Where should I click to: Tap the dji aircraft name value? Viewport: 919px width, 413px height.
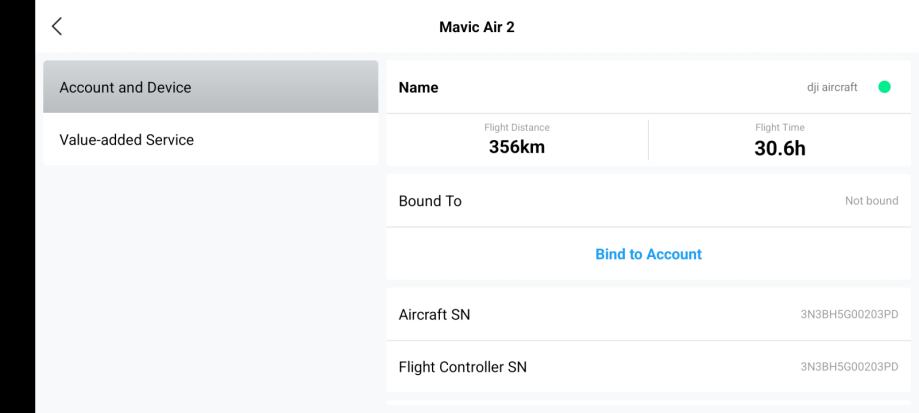(x=832, y=88)
